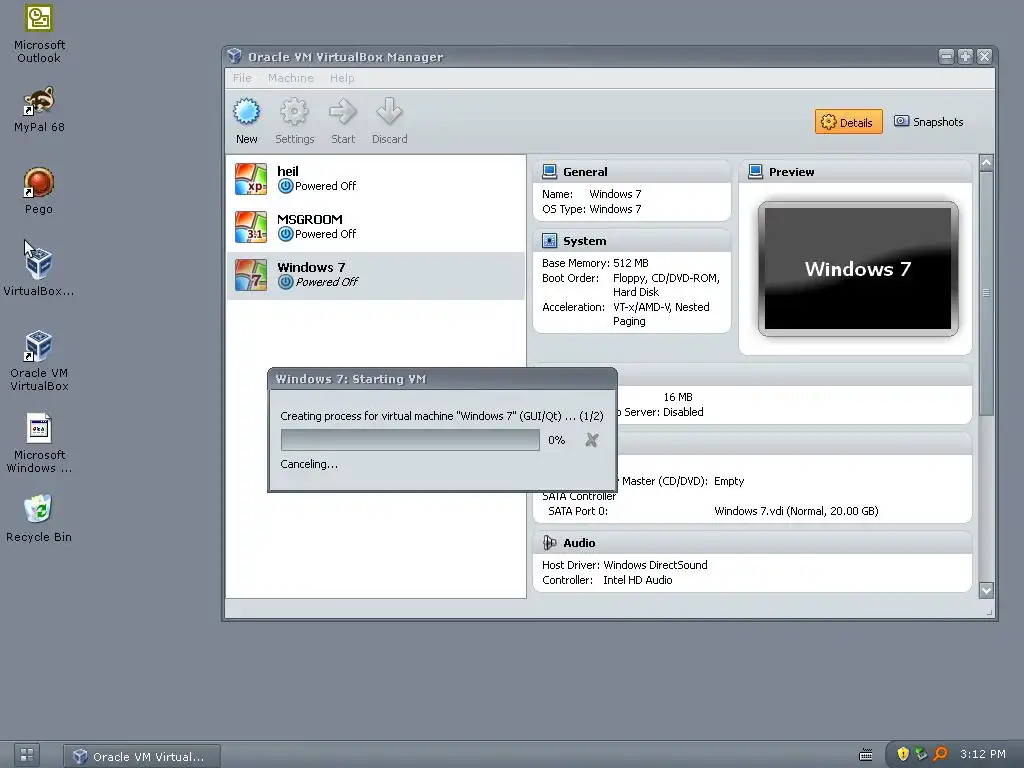Viewport: 1024px width, 768px height.
Task: Click the Audio section speaker icon
Action: pos(549,543)
